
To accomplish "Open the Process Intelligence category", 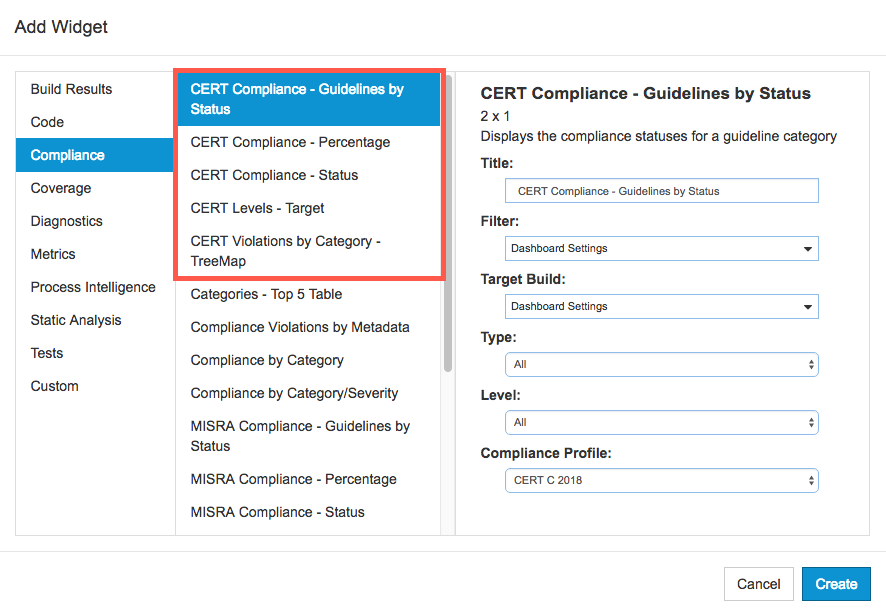I will (x=95, y=287).
